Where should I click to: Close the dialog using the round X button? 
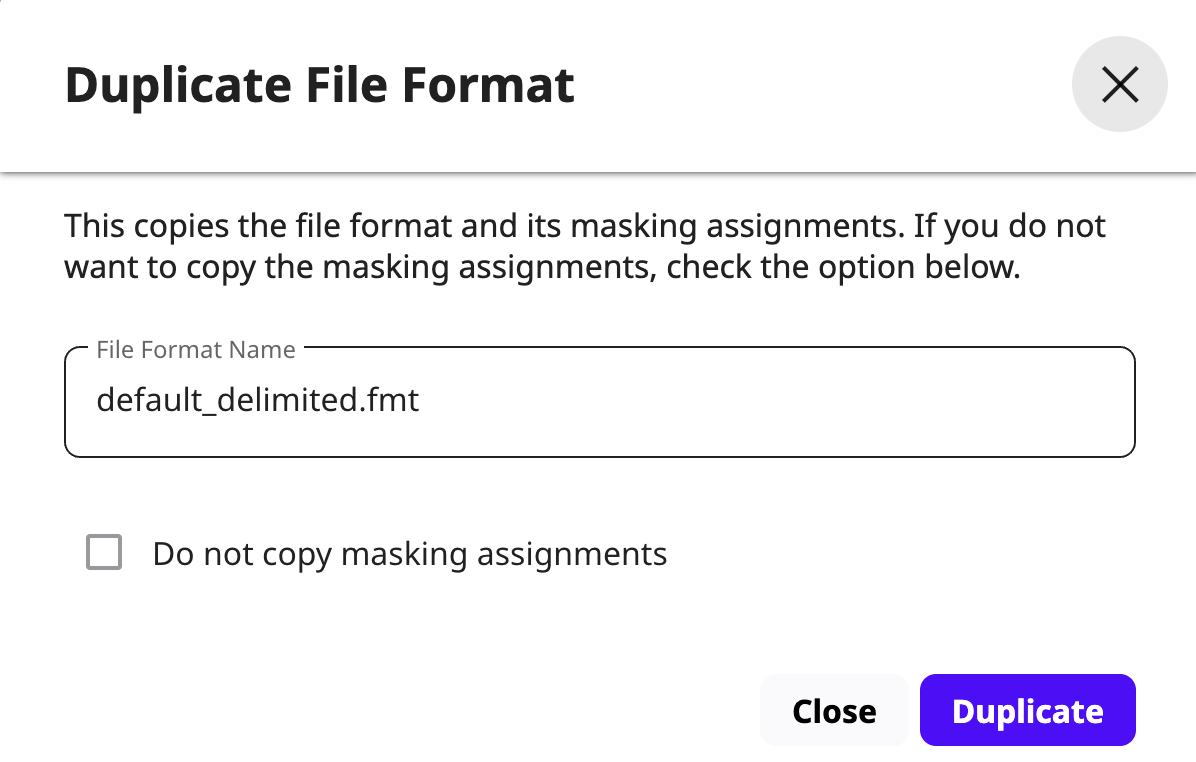(1119, 85)
